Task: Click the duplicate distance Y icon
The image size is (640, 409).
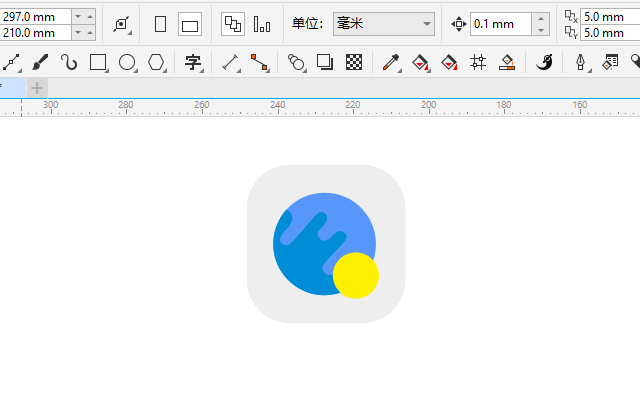Action: pyautogui.click(x=571, y=32)
